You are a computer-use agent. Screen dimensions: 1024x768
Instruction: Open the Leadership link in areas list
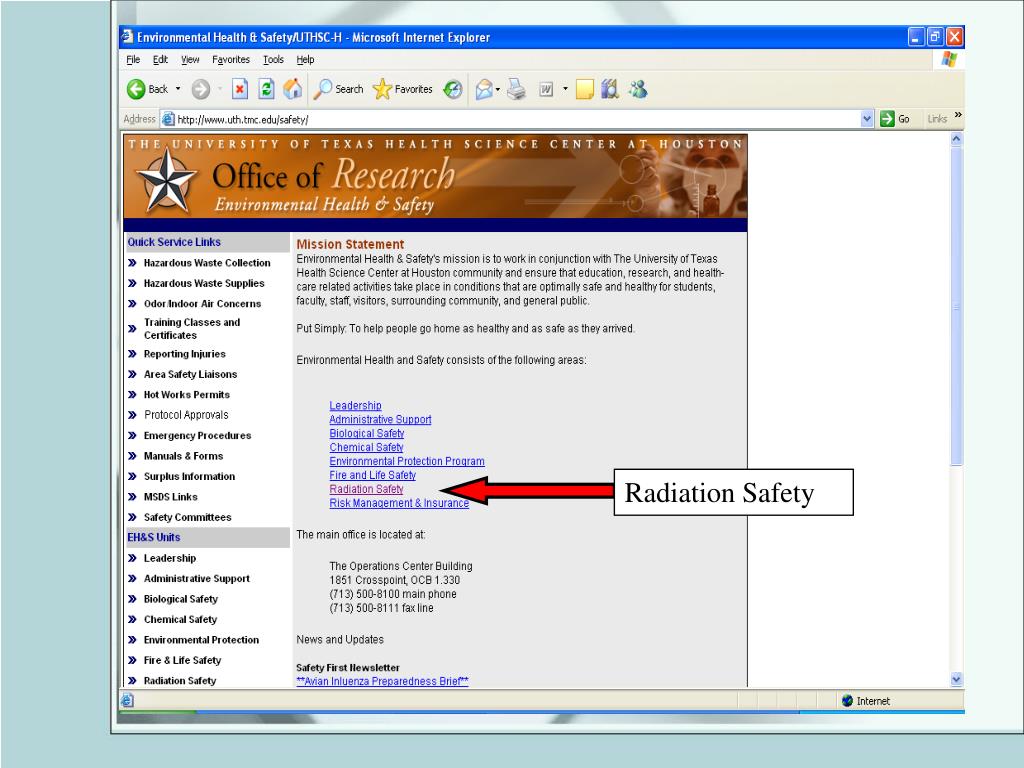pos(355,406)
